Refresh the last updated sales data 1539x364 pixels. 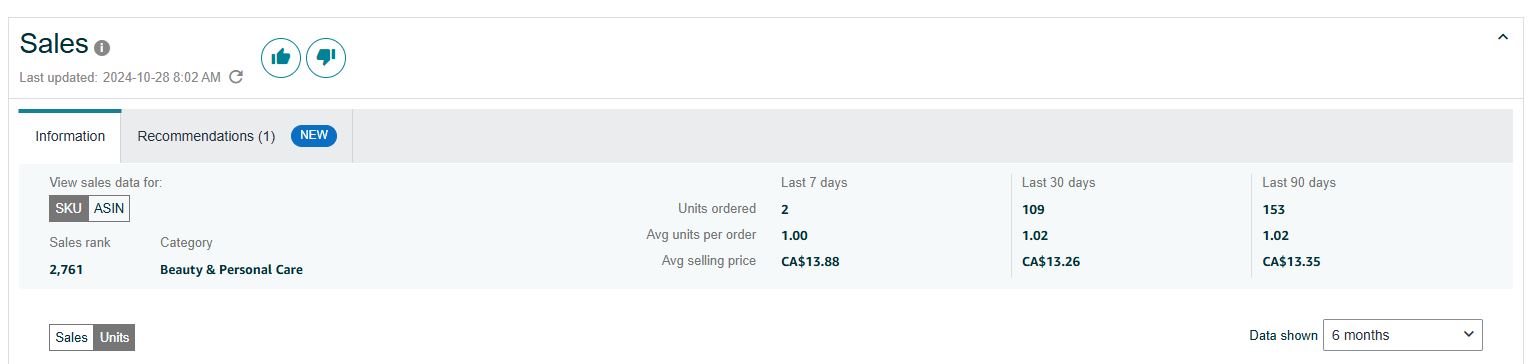(x=236, y=77)
